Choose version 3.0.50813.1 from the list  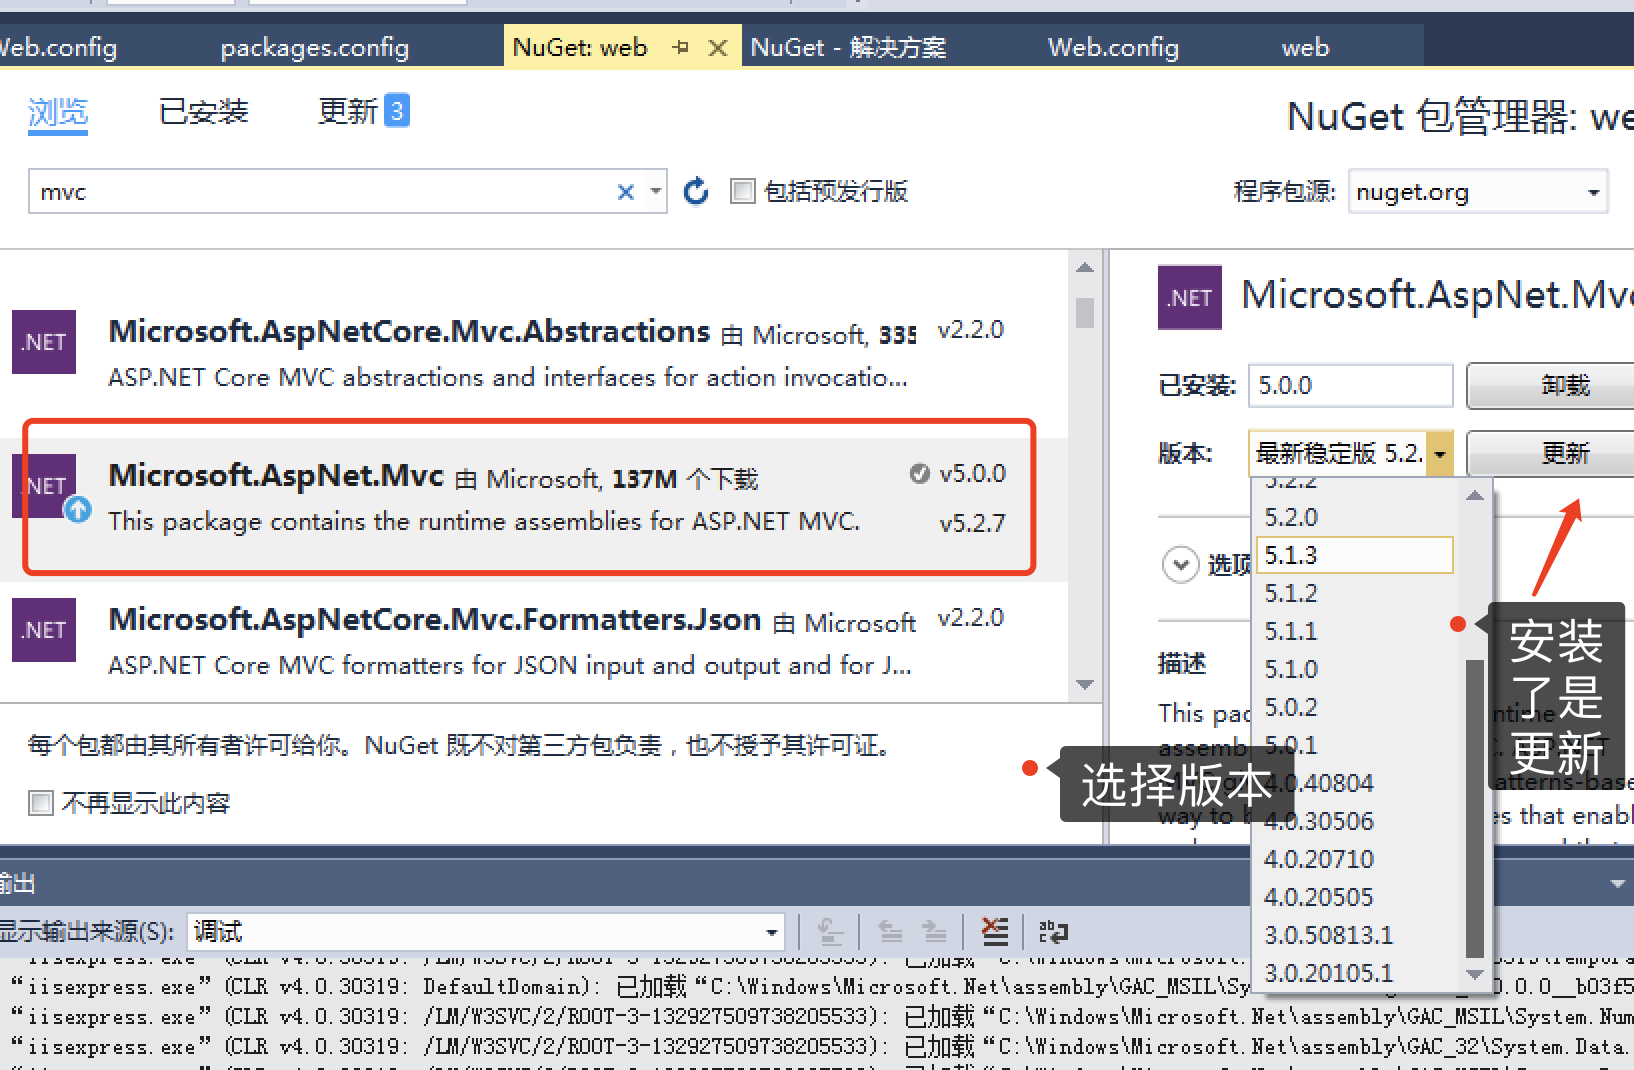tap(1354, 935)
